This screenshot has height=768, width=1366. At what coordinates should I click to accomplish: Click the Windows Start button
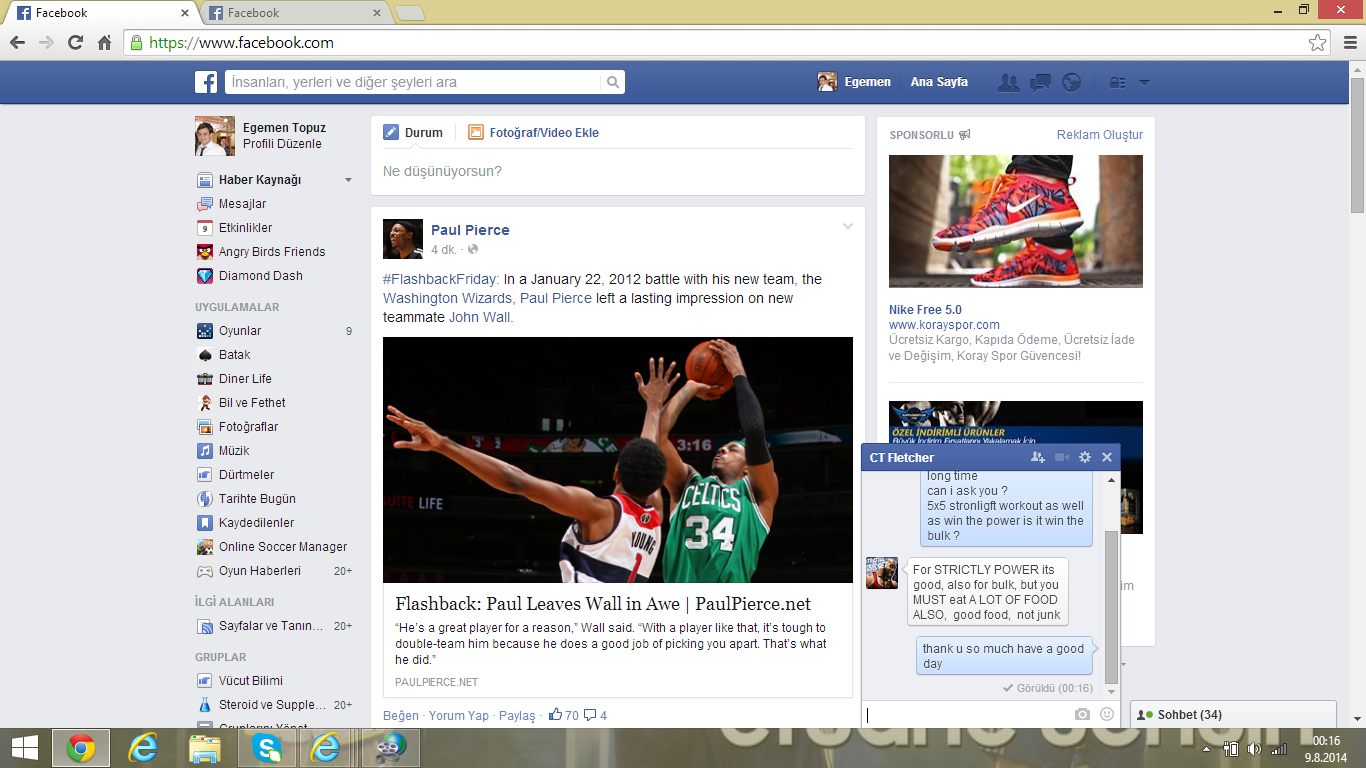coord(25,748)
